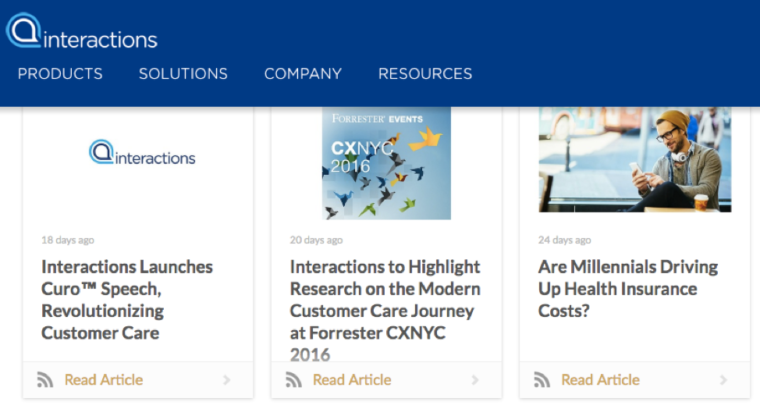Click the '20 days ago' timestamp
Screen dimensions: 760x409
coord(316,240)
